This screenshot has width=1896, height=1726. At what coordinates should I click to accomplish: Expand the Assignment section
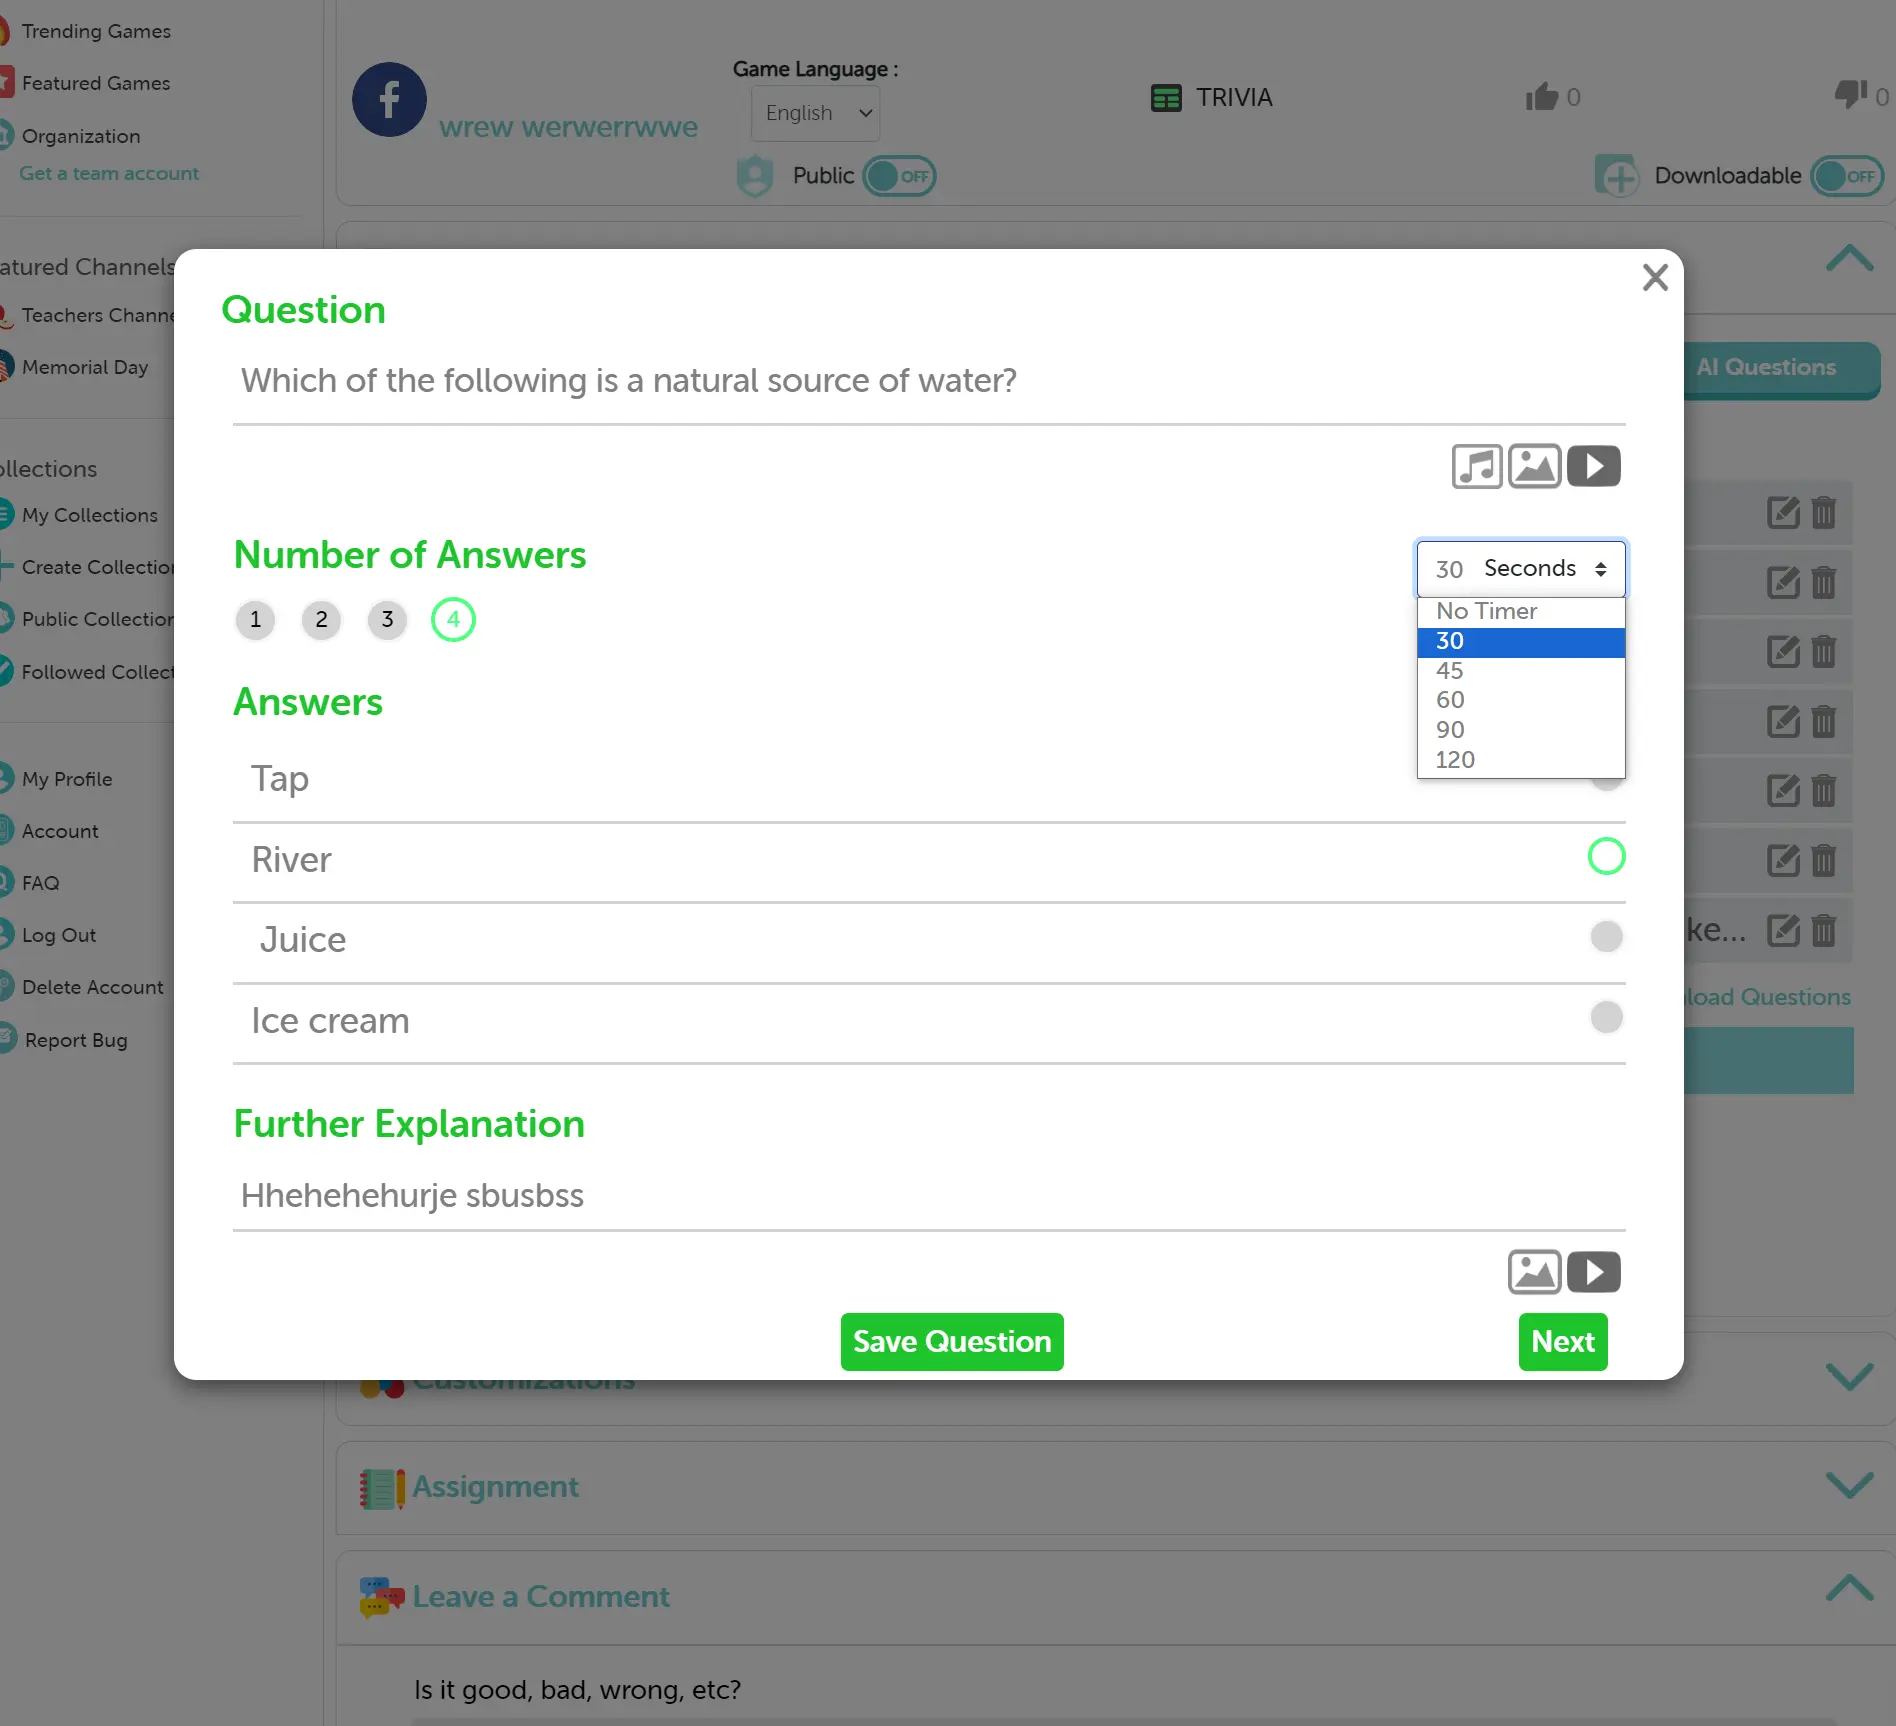pyautogui.click(x=1849, y=1486)
